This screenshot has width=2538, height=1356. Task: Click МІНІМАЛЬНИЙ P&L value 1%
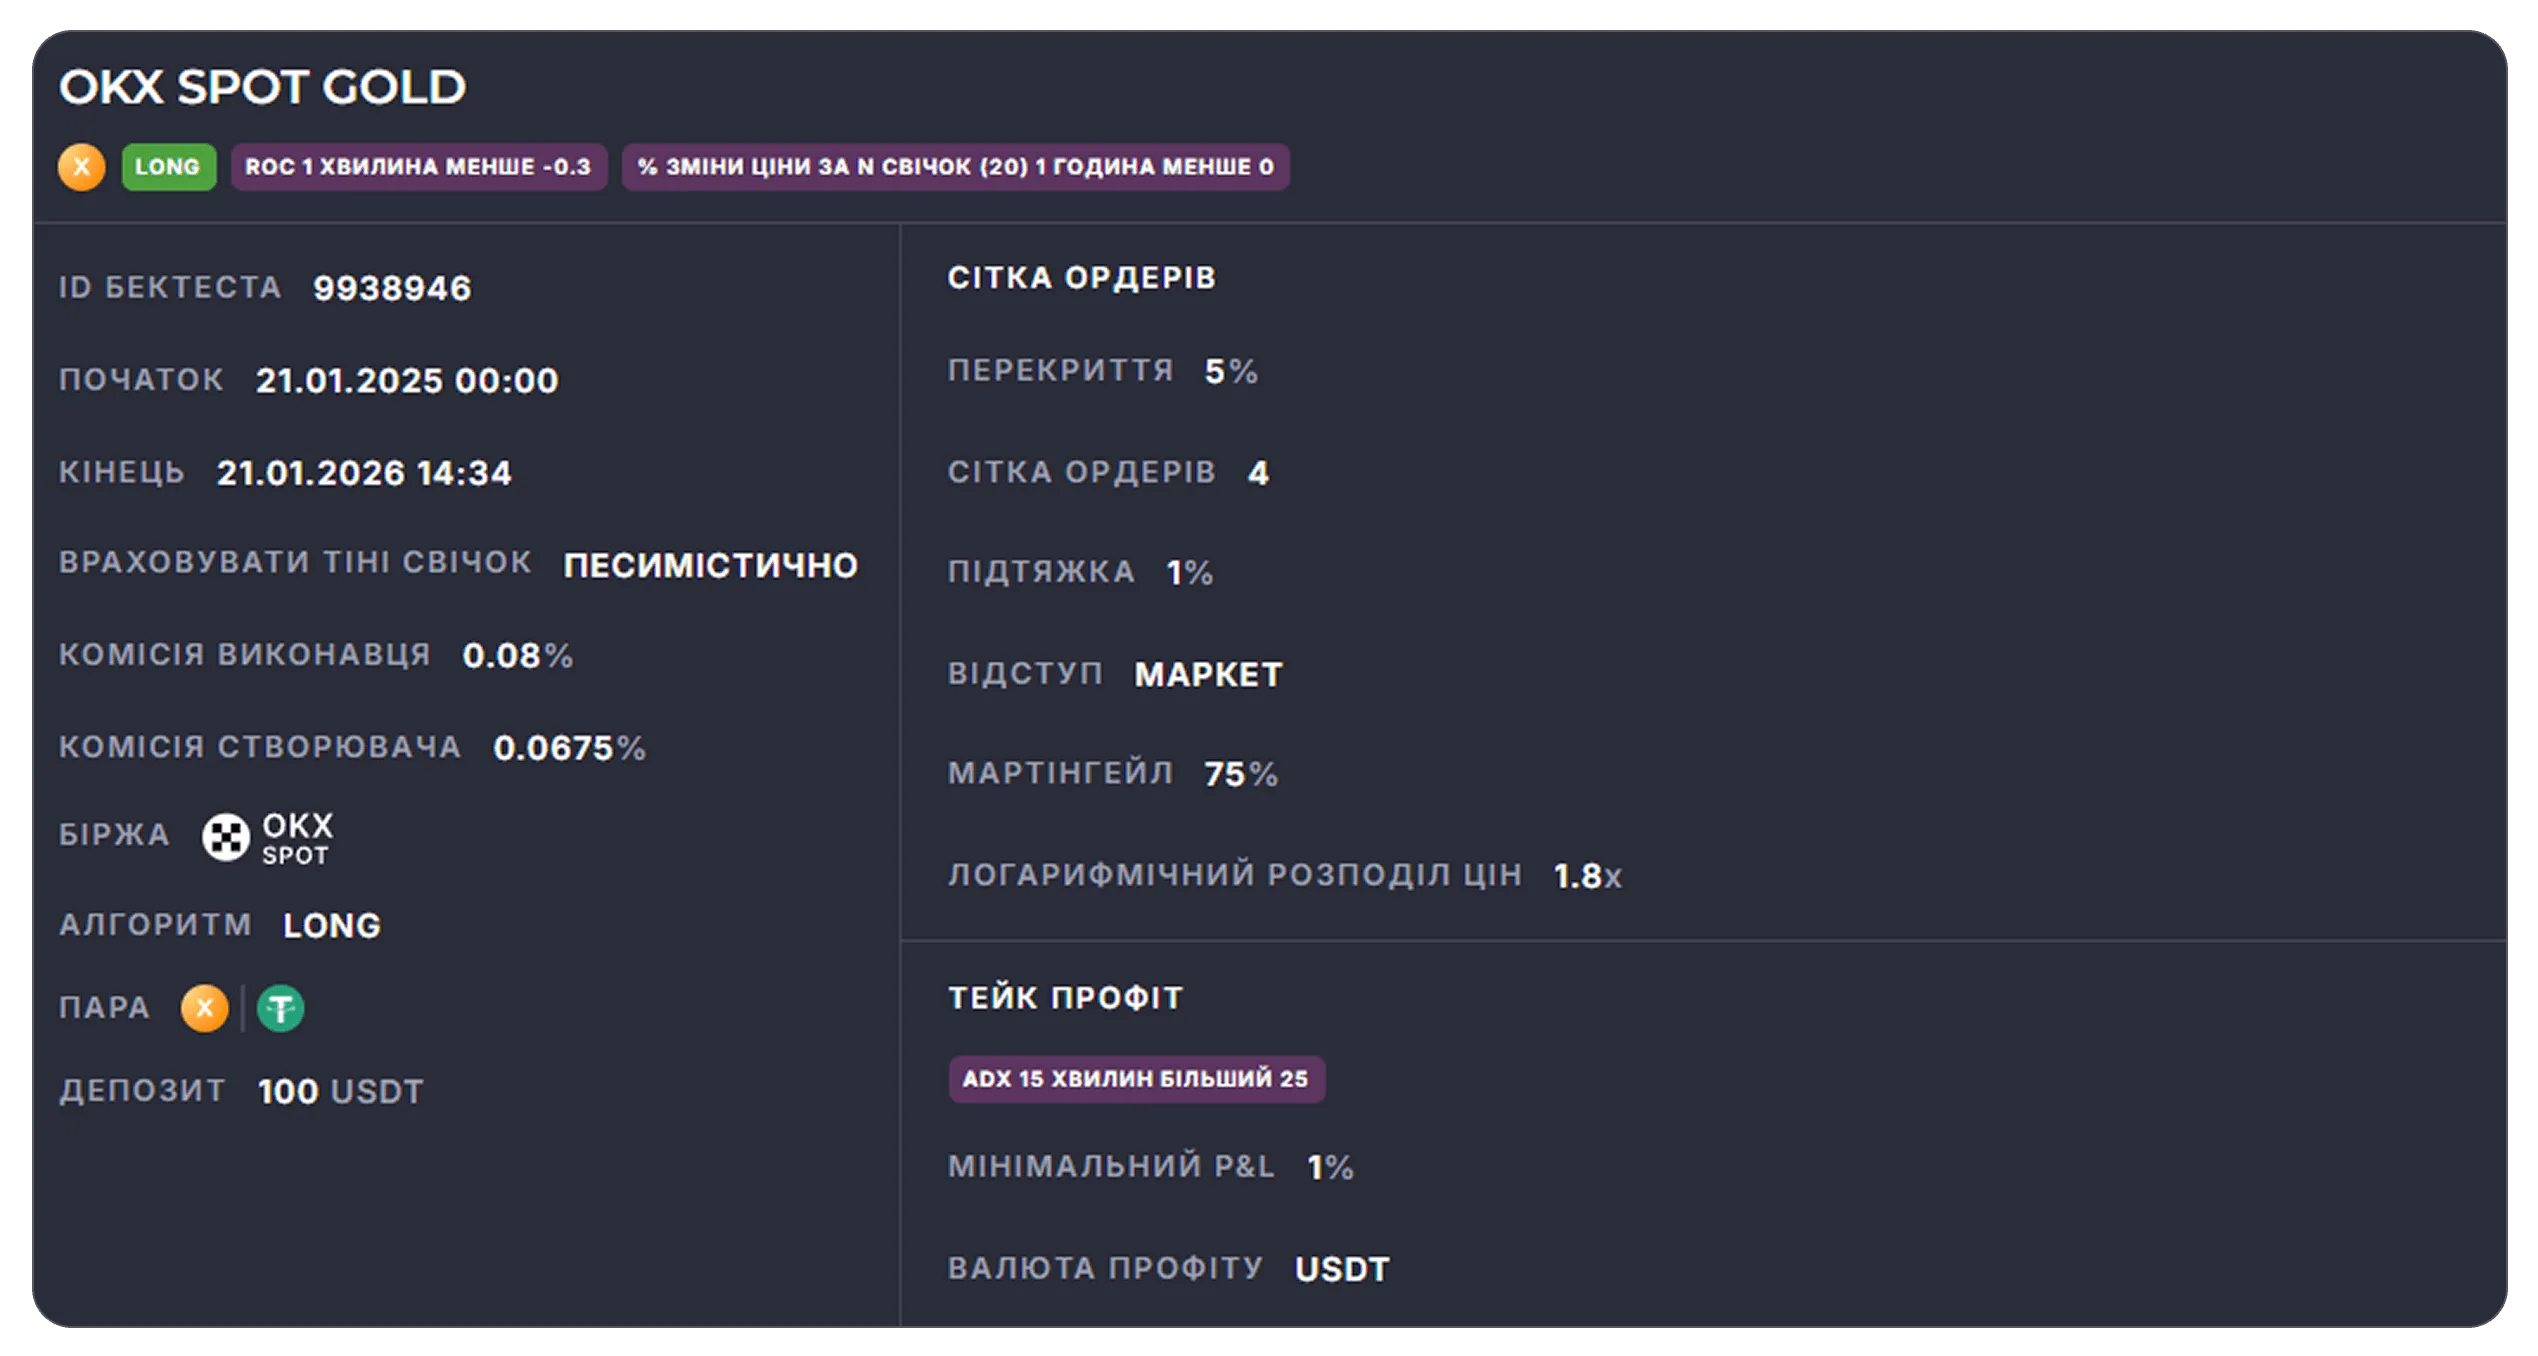point(1331,1167)
